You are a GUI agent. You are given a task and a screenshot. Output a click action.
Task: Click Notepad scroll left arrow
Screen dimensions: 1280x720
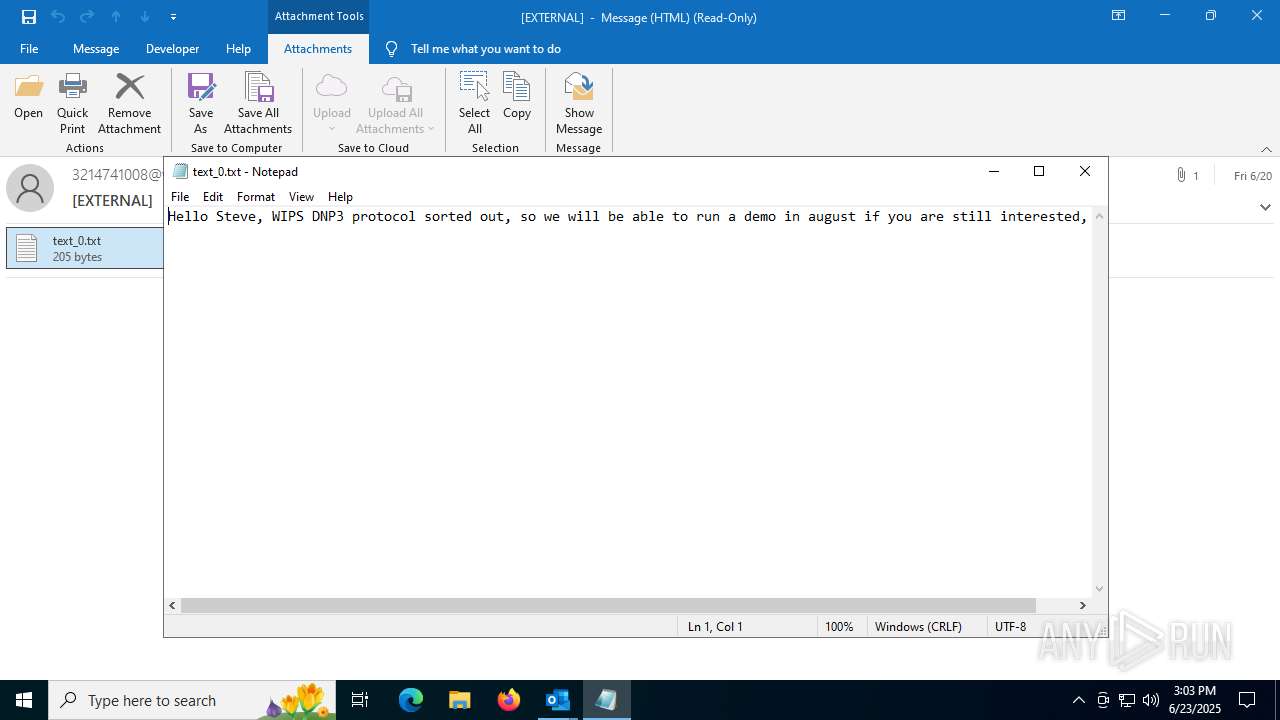pyautogui.click(x=173, y=605)
